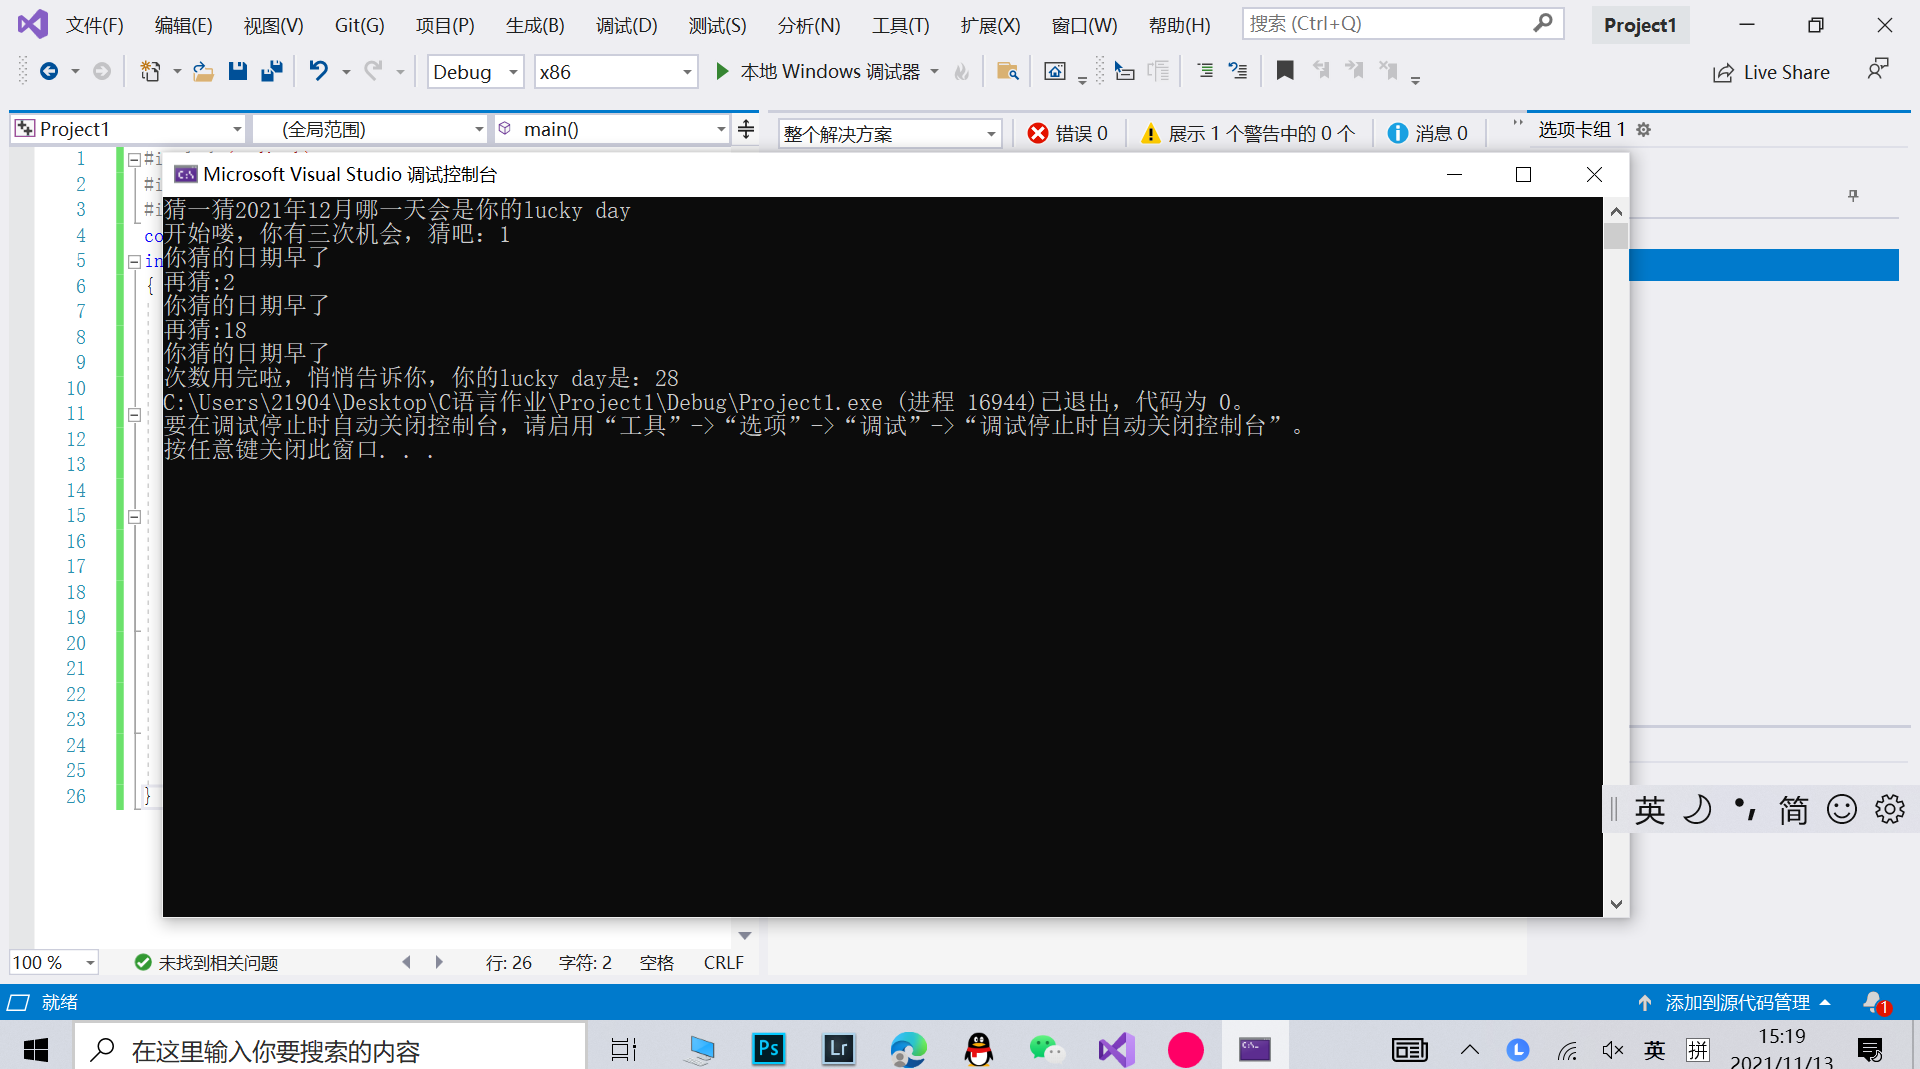1920x1069 pixels.
Task: Click the scroll left arrow in editor status
Action: click(406, 962)
